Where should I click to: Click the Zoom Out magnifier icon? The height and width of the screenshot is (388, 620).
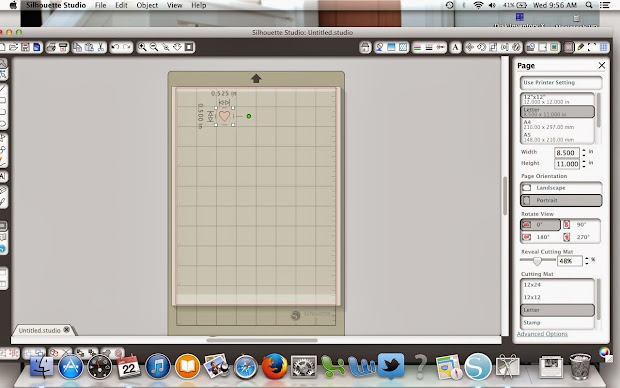(154, 47)
